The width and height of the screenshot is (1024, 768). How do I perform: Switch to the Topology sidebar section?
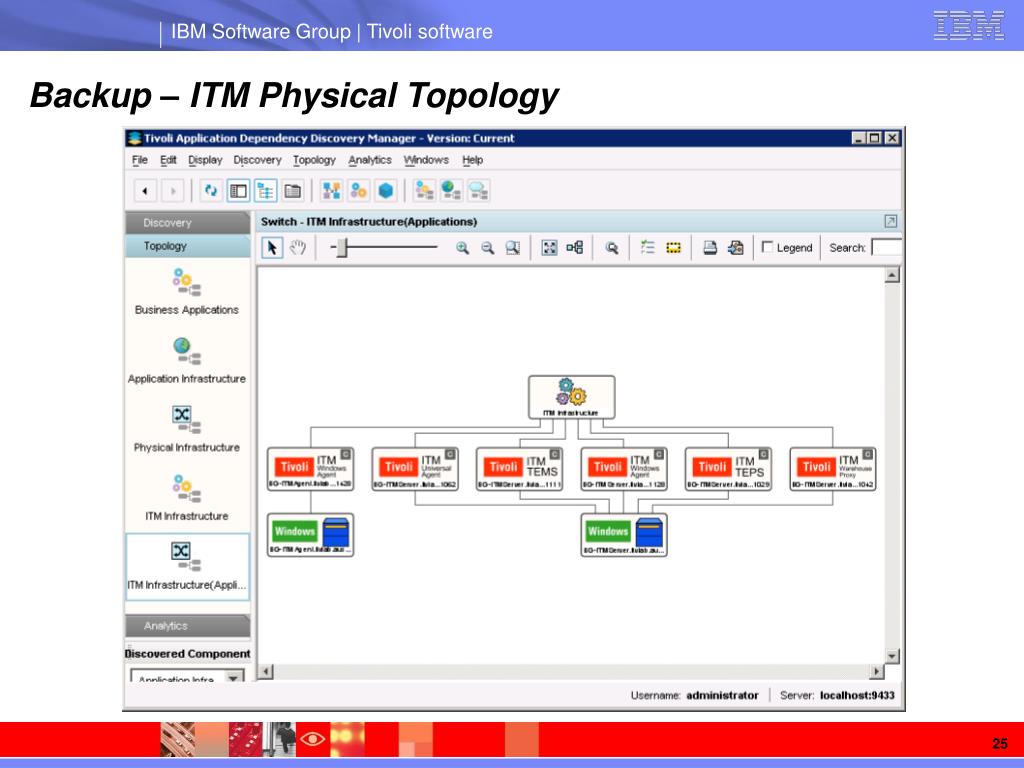point(187,246)
